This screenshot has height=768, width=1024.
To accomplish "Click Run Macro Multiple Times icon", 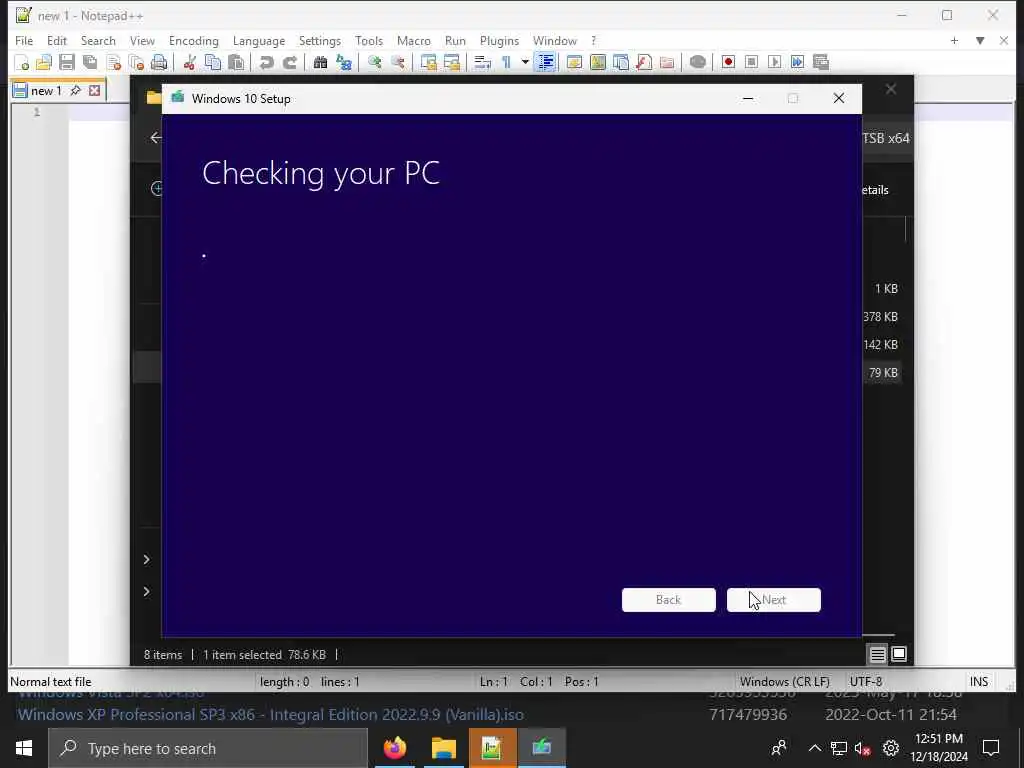I will pyautogui.click(x=797, y=63).
